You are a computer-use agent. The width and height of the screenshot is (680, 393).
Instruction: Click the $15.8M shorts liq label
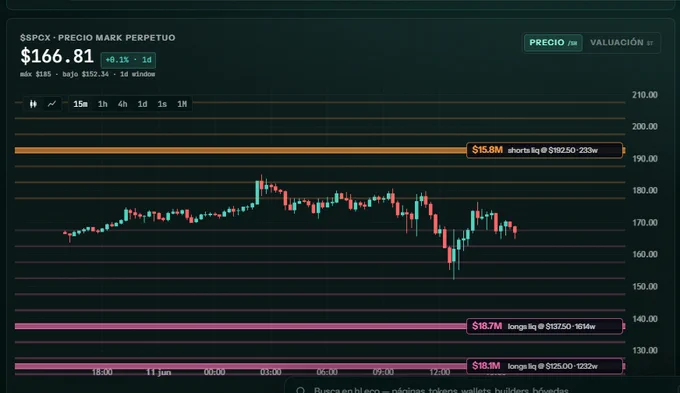pos(545,150)
